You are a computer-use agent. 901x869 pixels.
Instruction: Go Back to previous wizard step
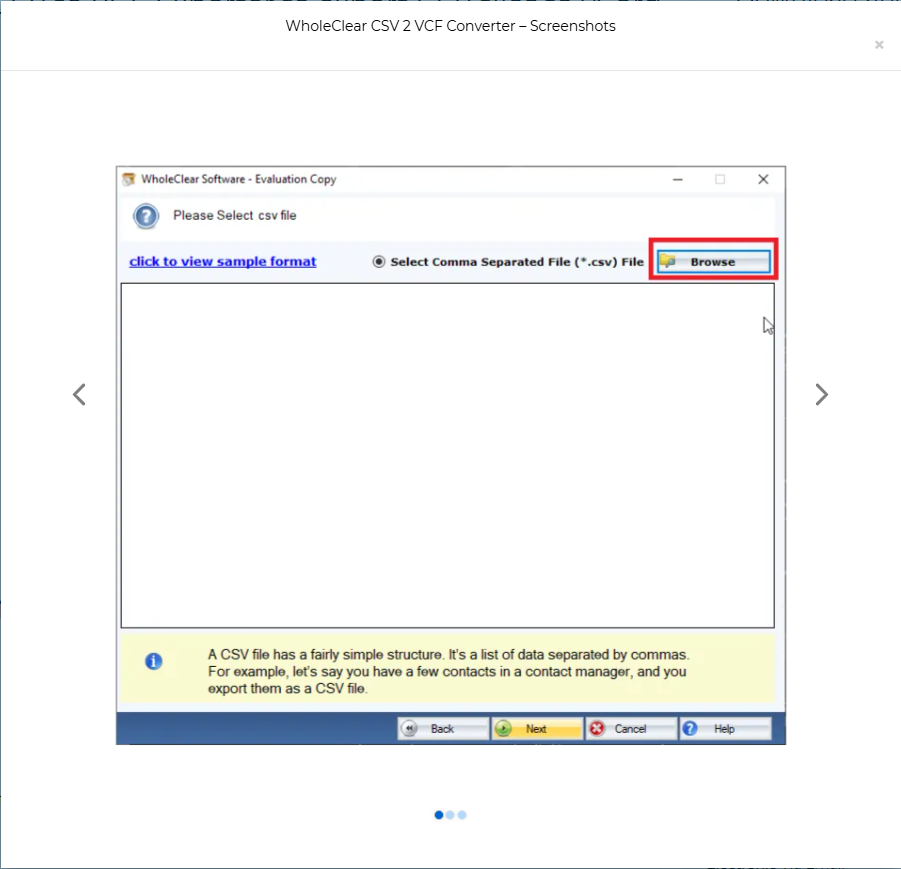tap(443, 729)
